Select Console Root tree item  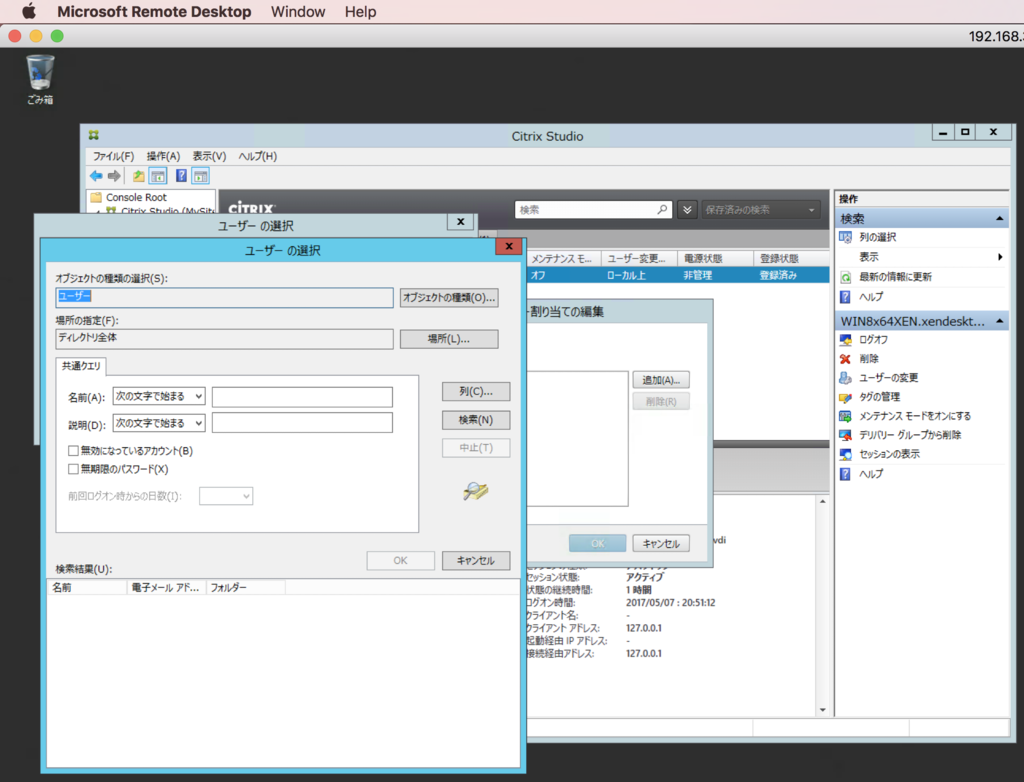tap(136, 197)
